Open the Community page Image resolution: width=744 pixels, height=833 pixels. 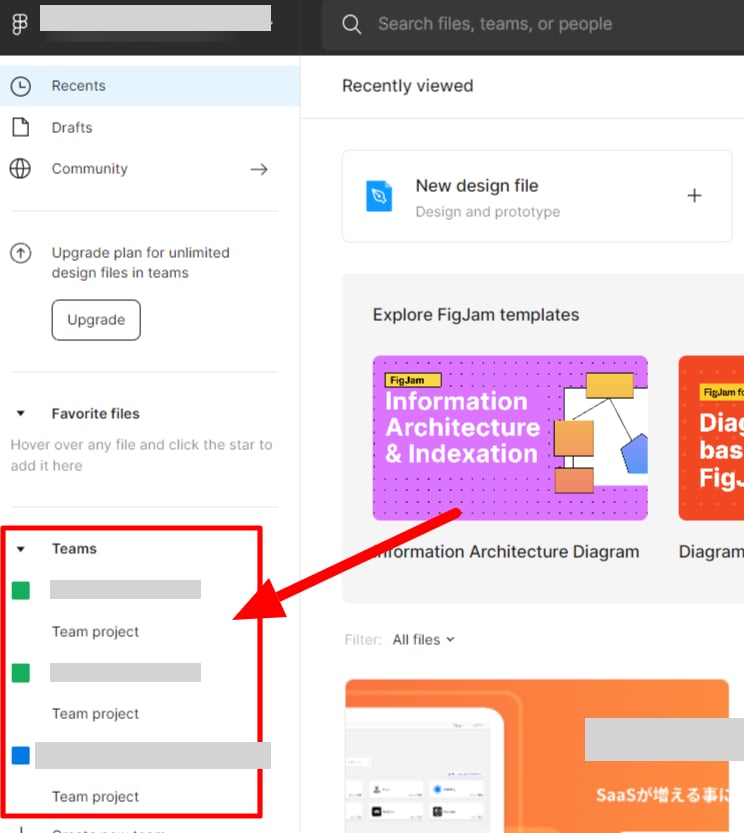tap(150, 169)
